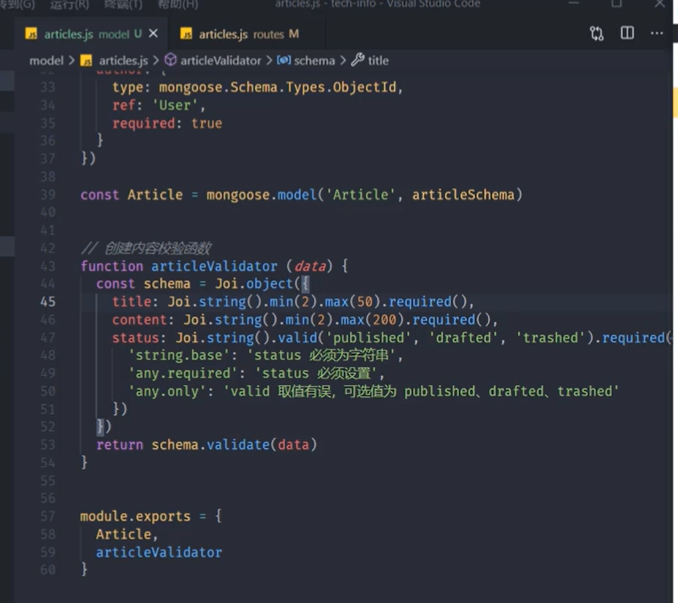678x603 pixels.
Task: Open the Run (运行) menu
Action: click(x=69, y=4)
